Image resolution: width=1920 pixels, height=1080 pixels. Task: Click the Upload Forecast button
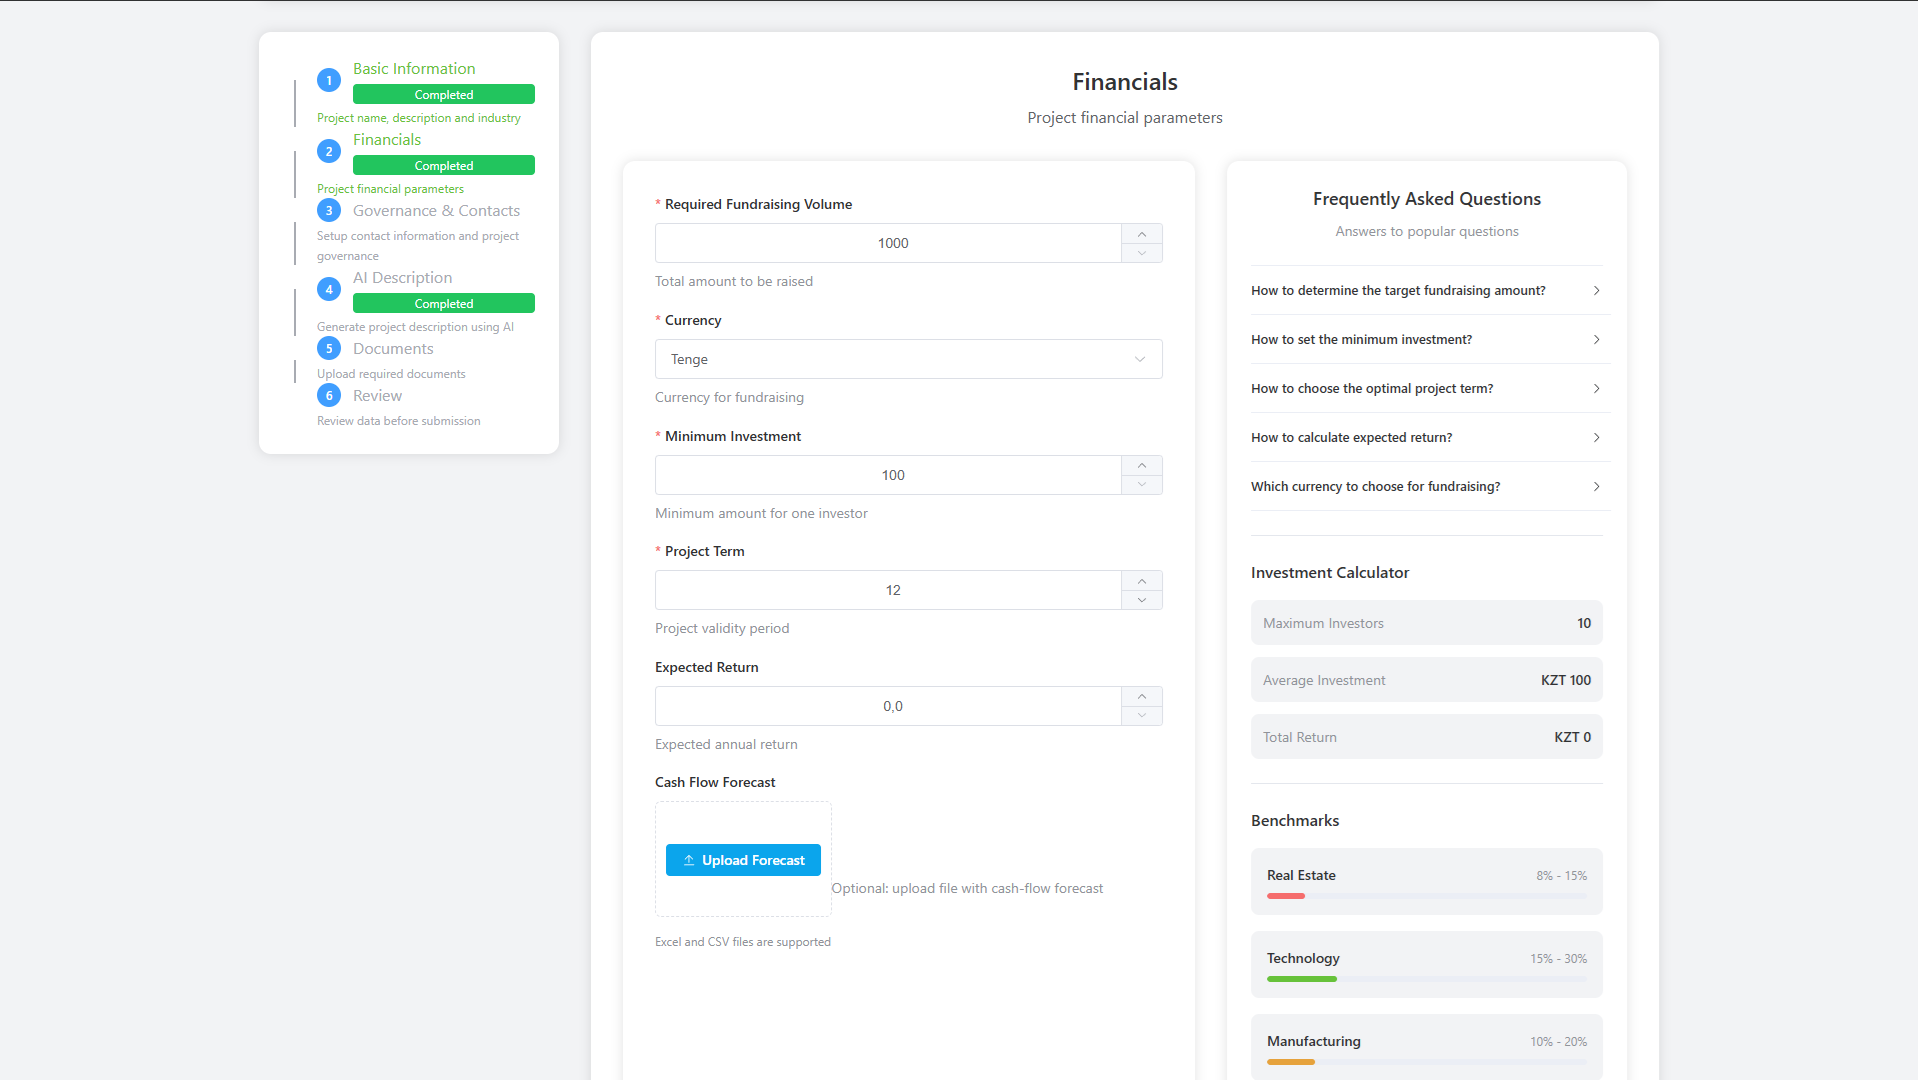point(743,860)
